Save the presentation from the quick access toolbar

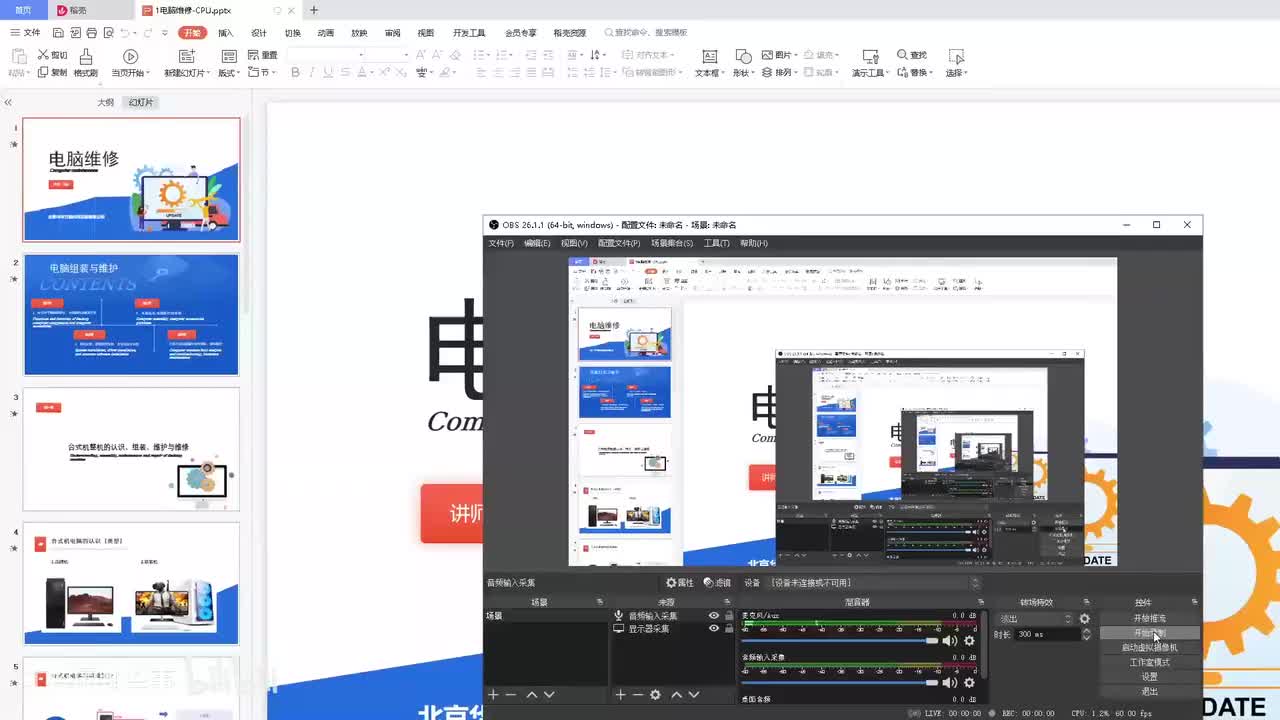coord(59,33)
